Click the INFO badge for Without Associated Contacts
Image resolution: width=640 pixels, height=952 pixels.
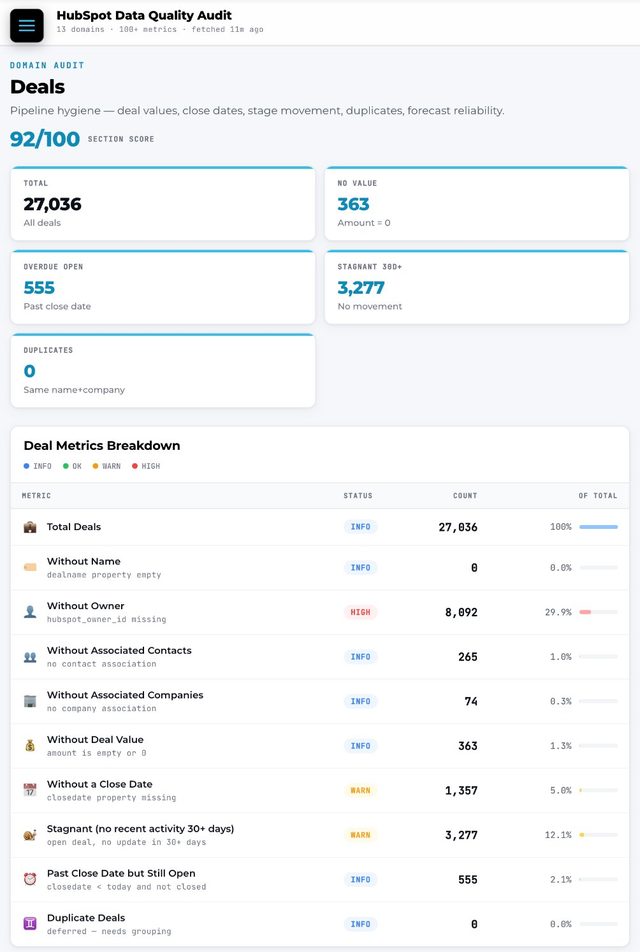360,657
